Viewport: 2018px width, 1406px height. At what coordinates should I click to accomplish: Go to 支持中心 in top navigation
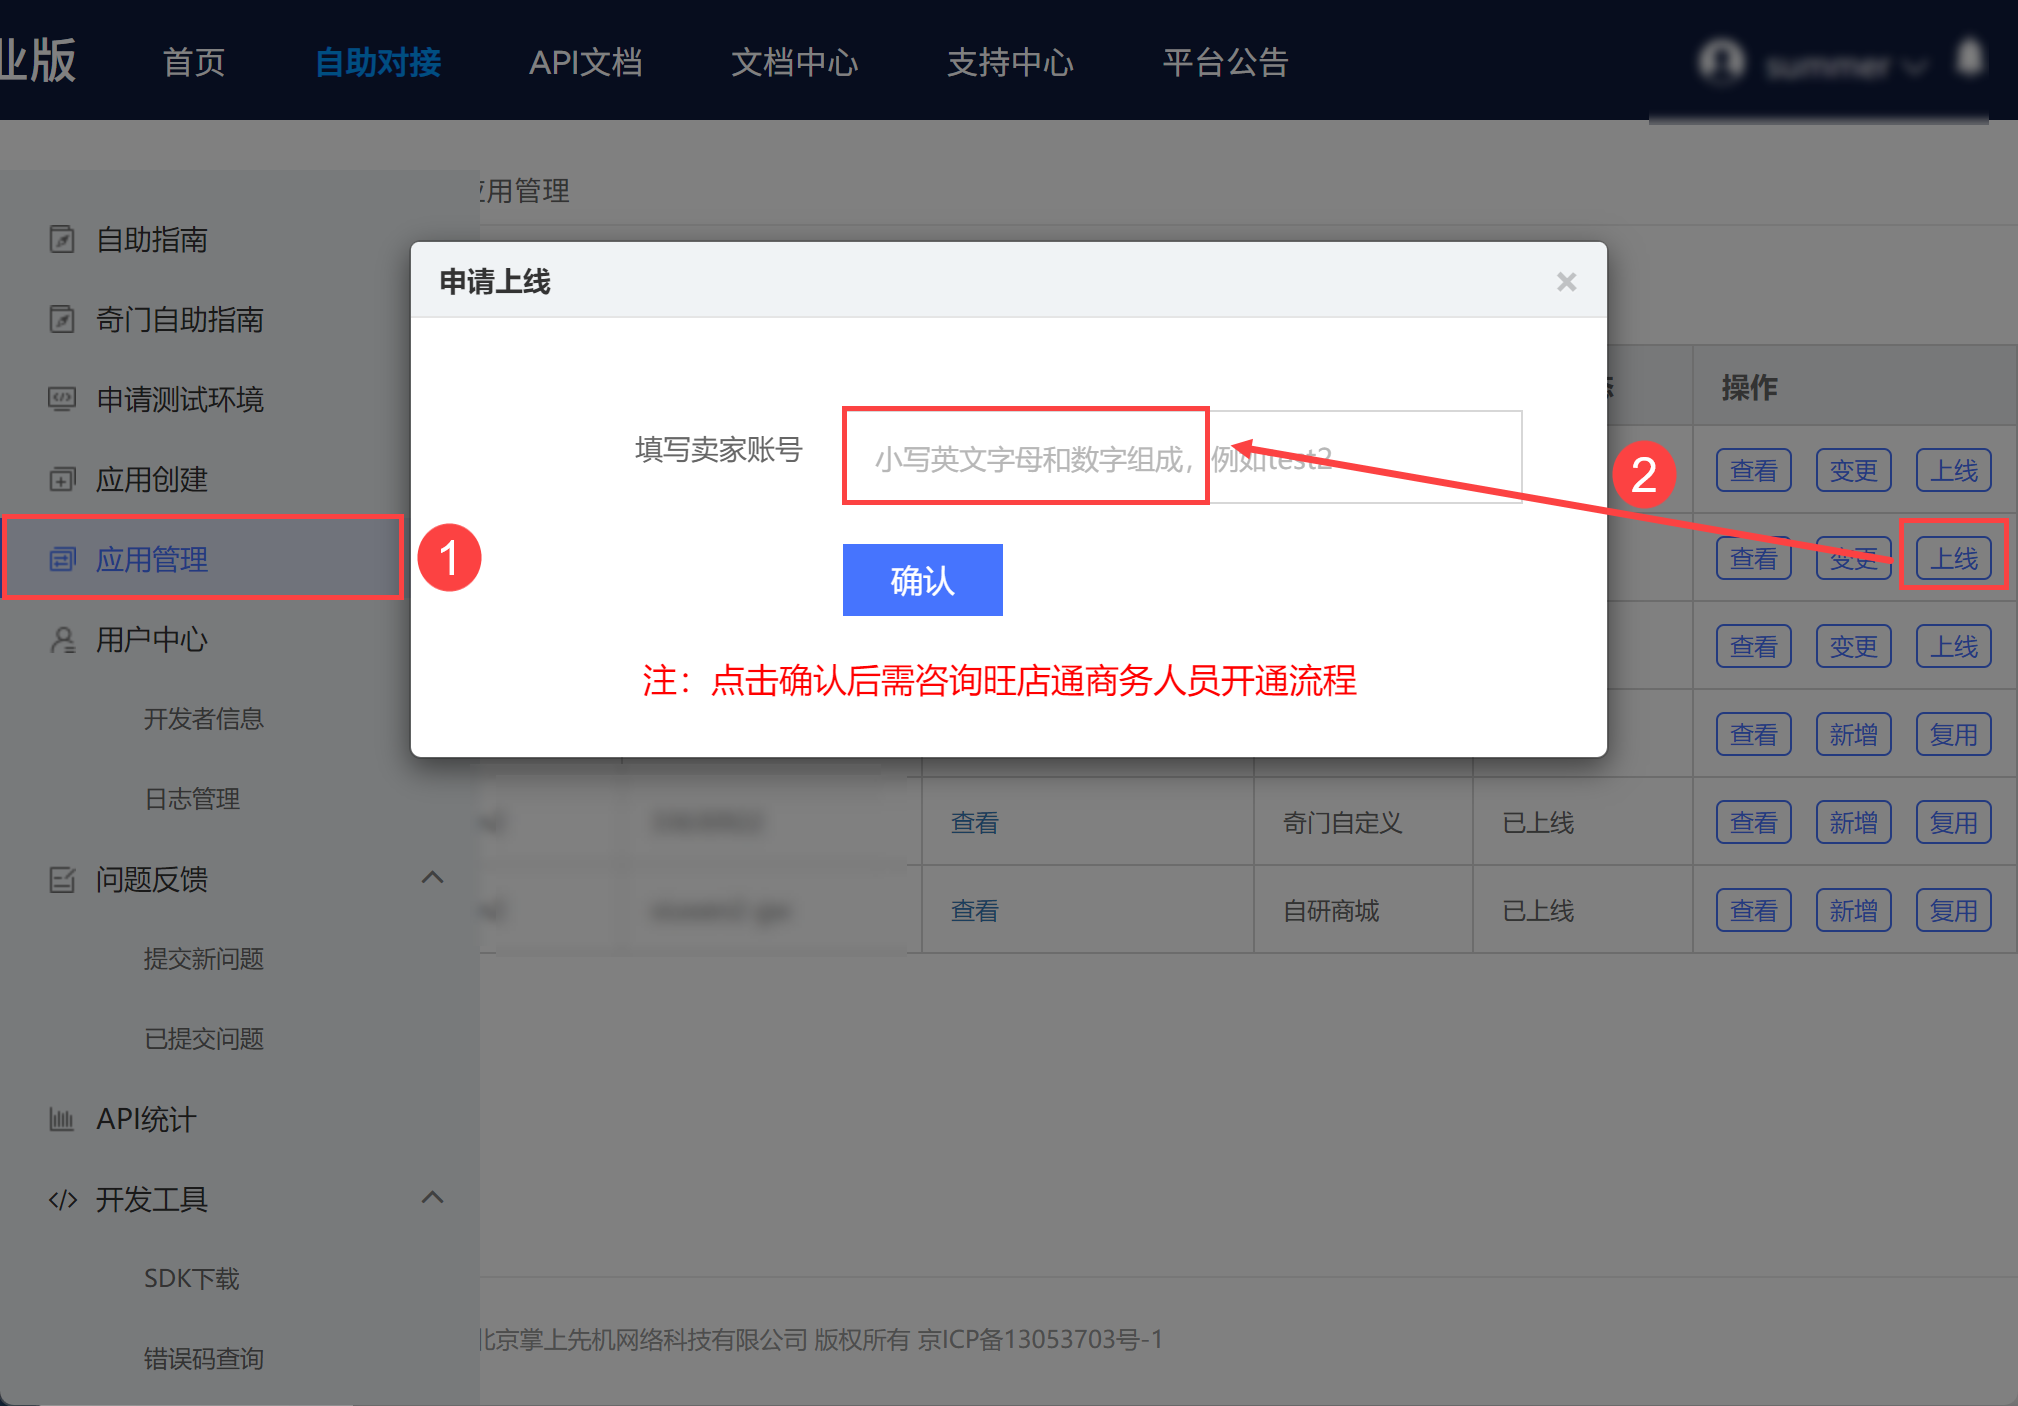coord(1009,62)
